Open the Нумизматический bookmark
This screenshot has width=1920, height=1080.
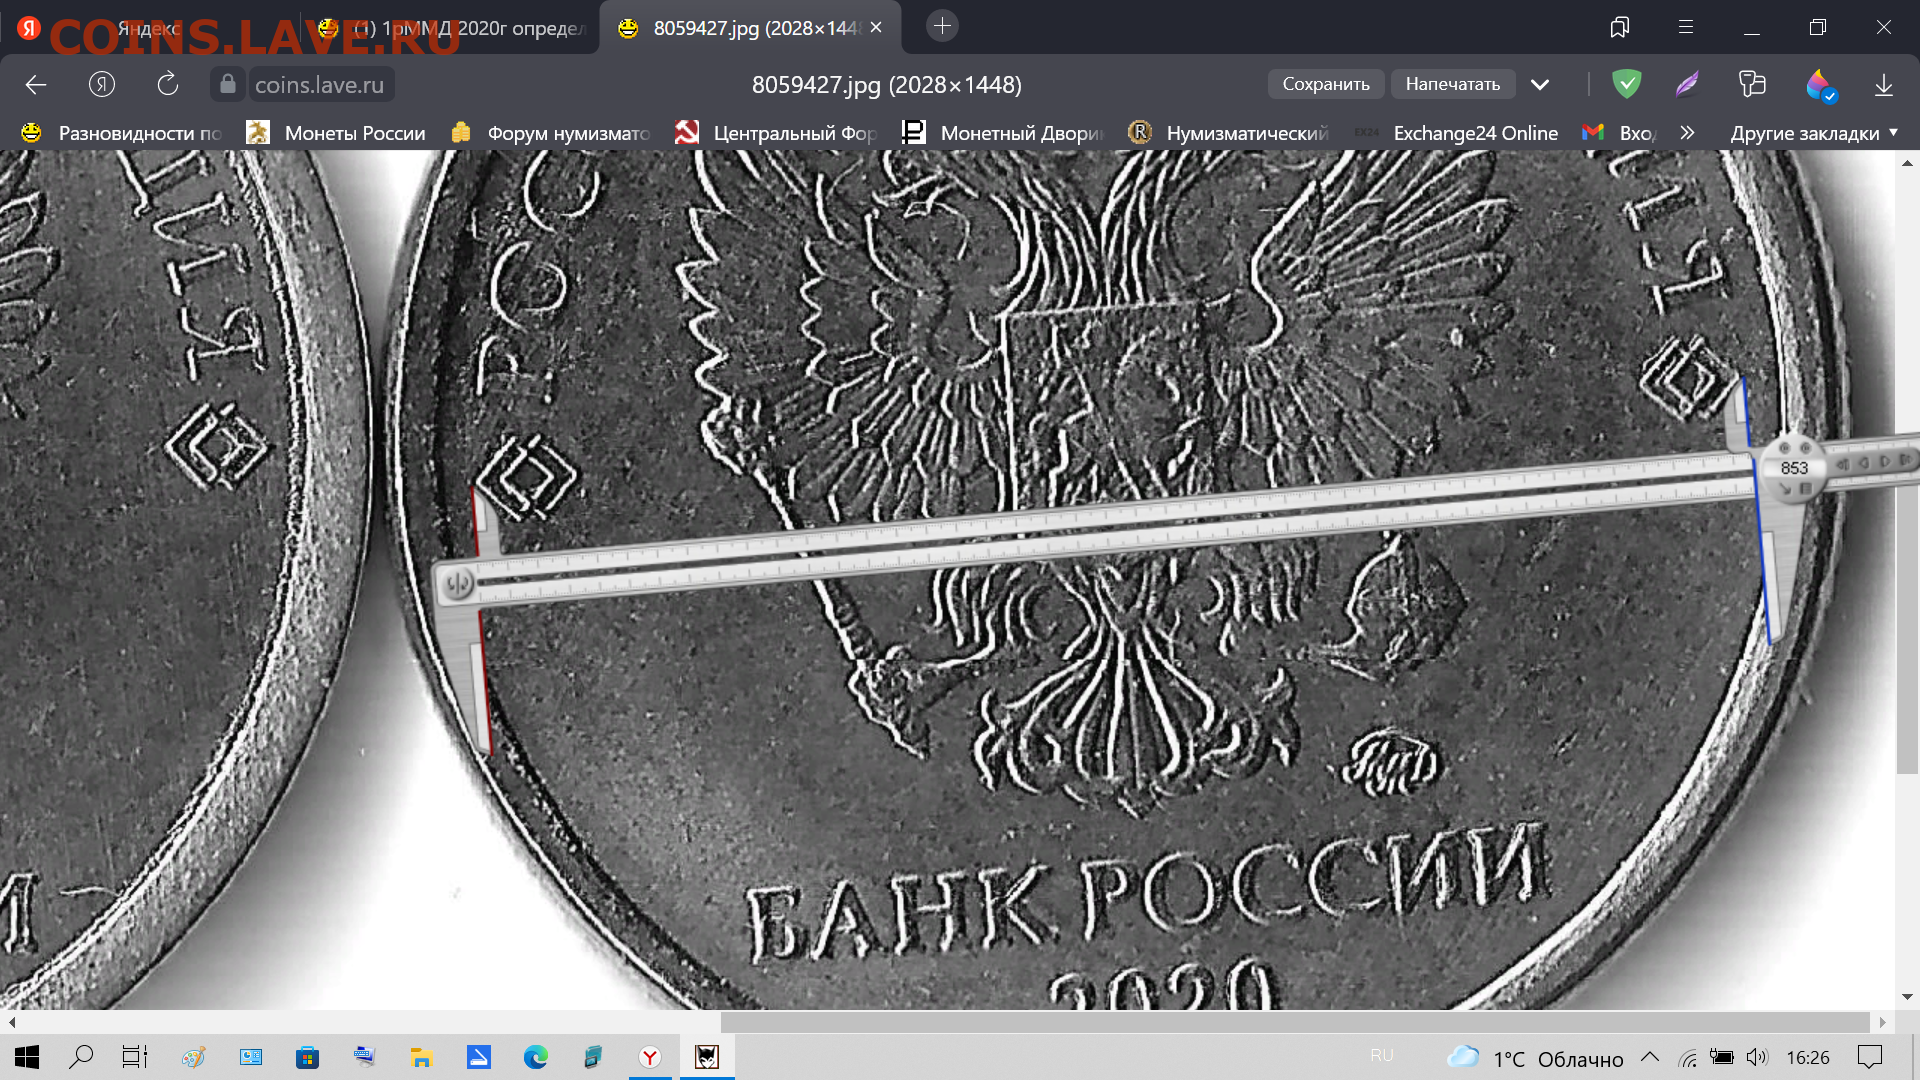(x=1229, y=133)
